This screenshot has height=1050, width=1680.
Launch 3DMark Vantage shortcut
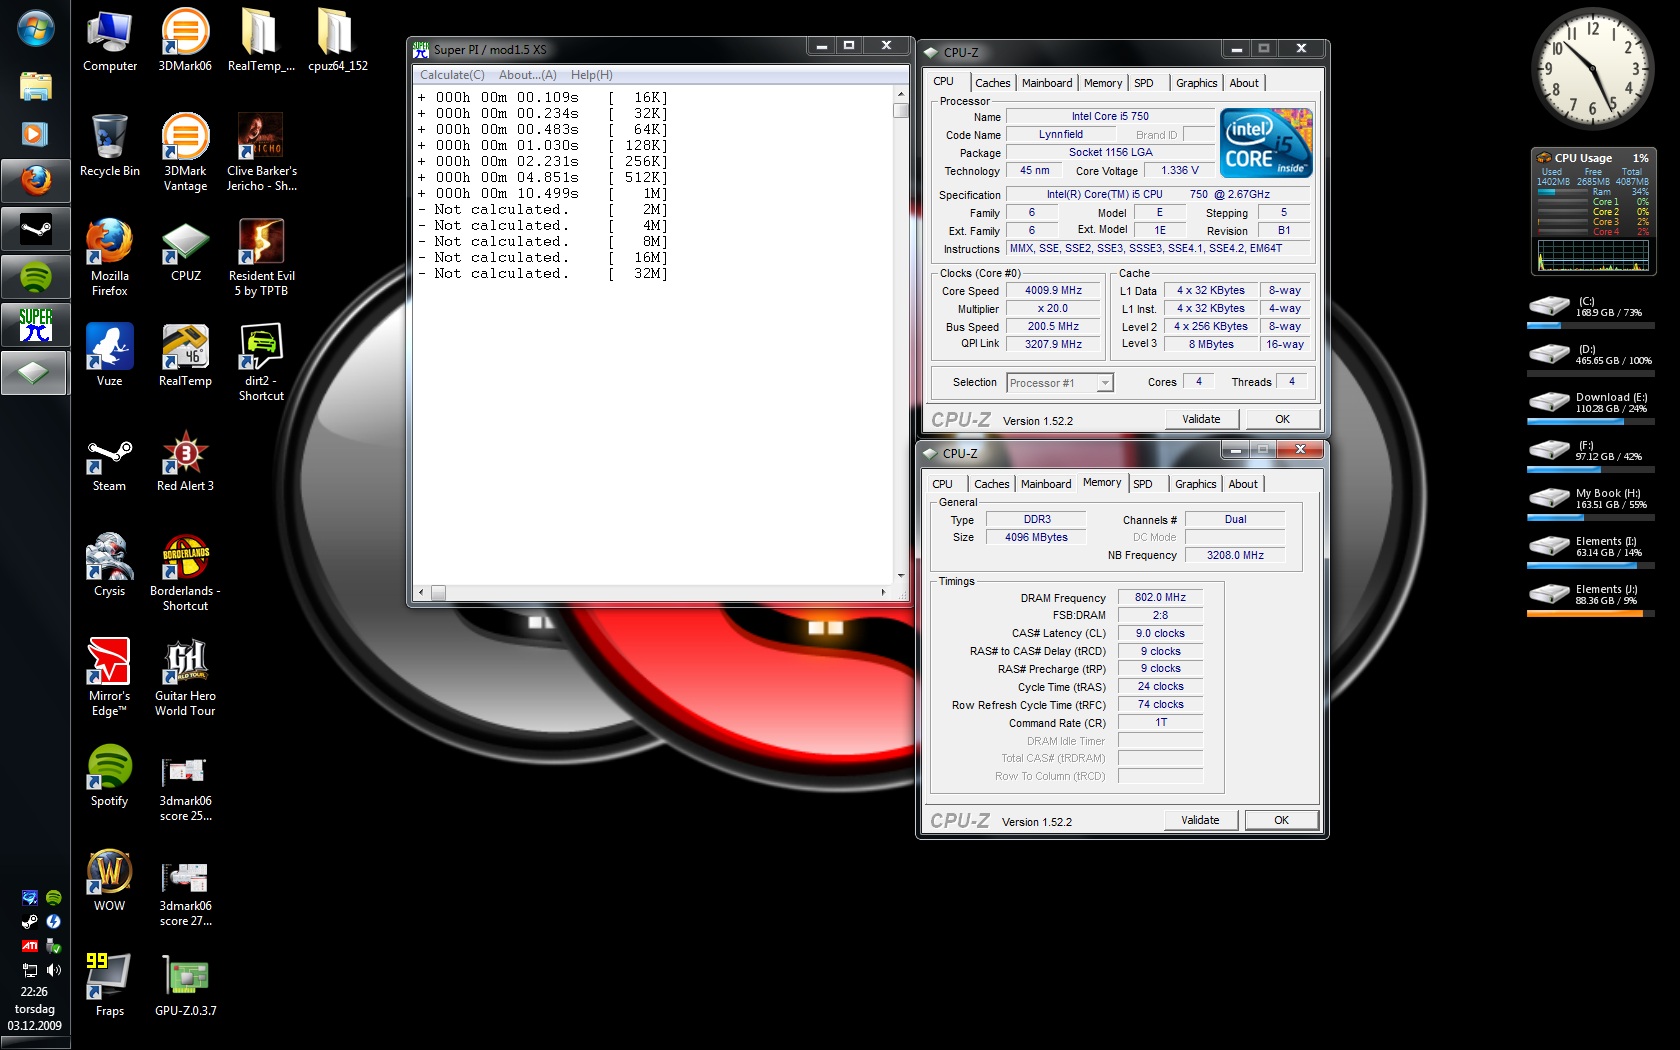tap(185, 153)
